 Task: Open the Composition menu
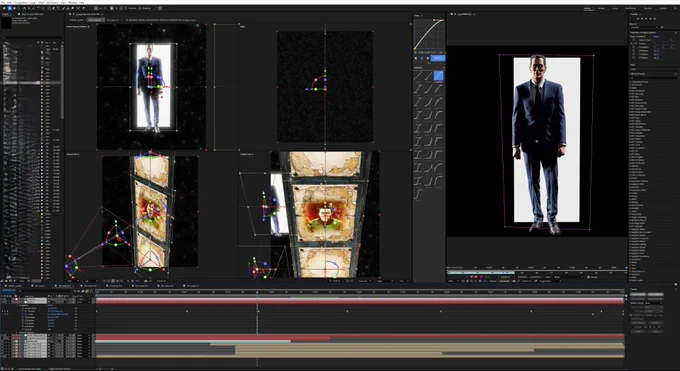click(21, 2)
